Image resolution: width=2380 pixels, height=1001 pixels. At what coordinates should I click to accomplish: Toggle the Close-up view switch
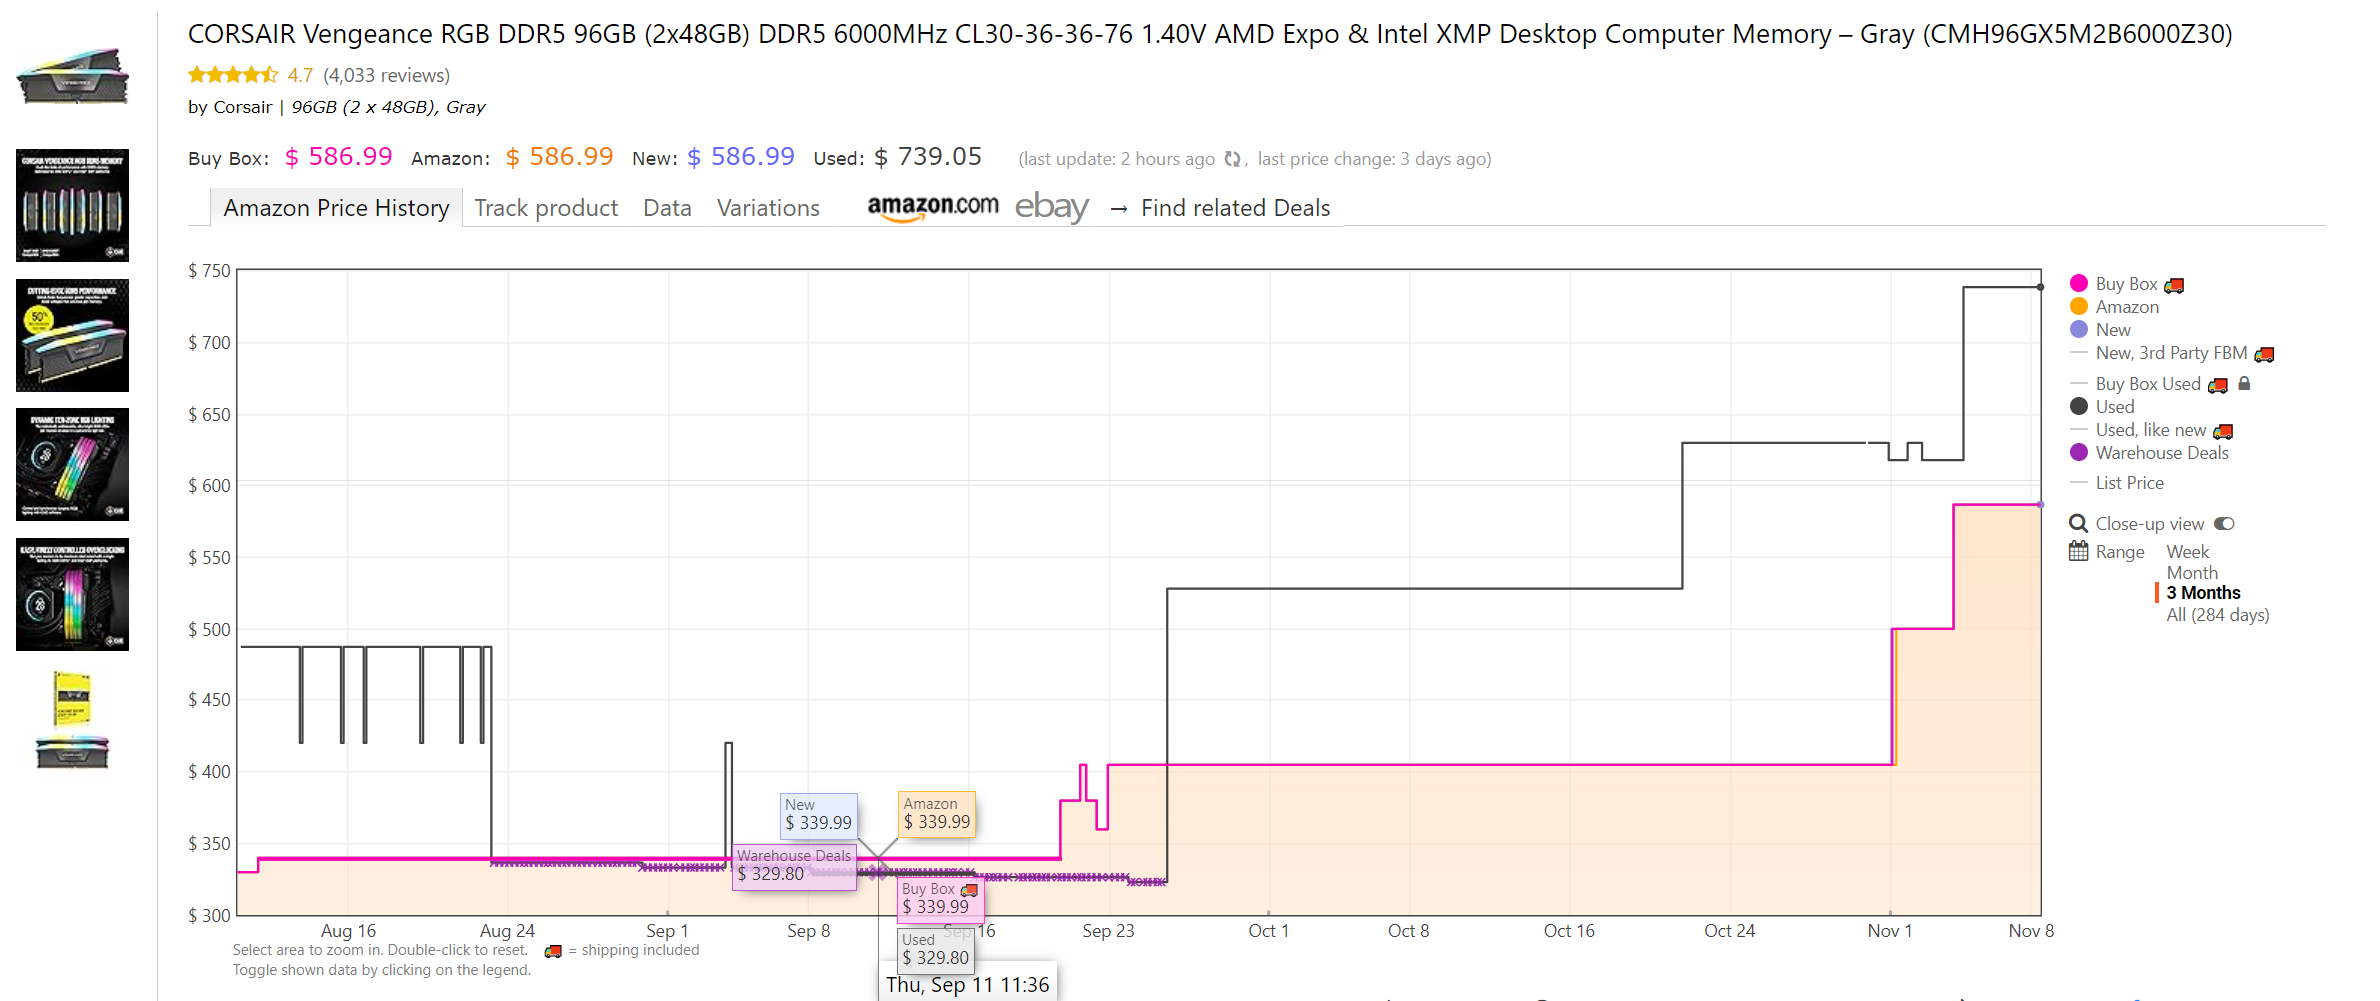2224,524
